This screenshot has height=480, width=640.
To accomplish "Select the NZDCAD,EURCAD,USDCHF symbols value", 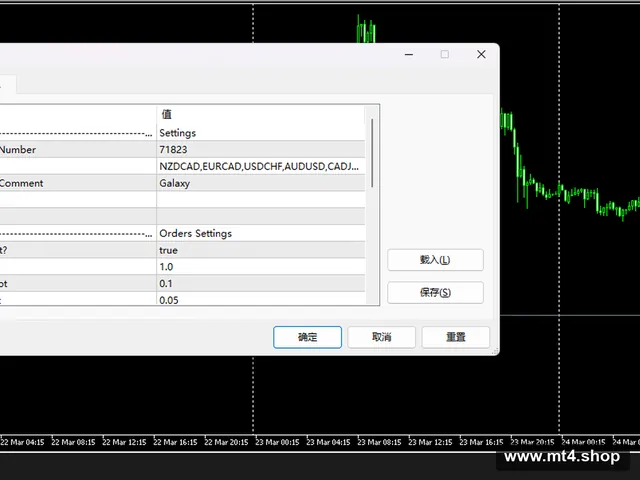I will pyautogui.click(x=260, y=166).
